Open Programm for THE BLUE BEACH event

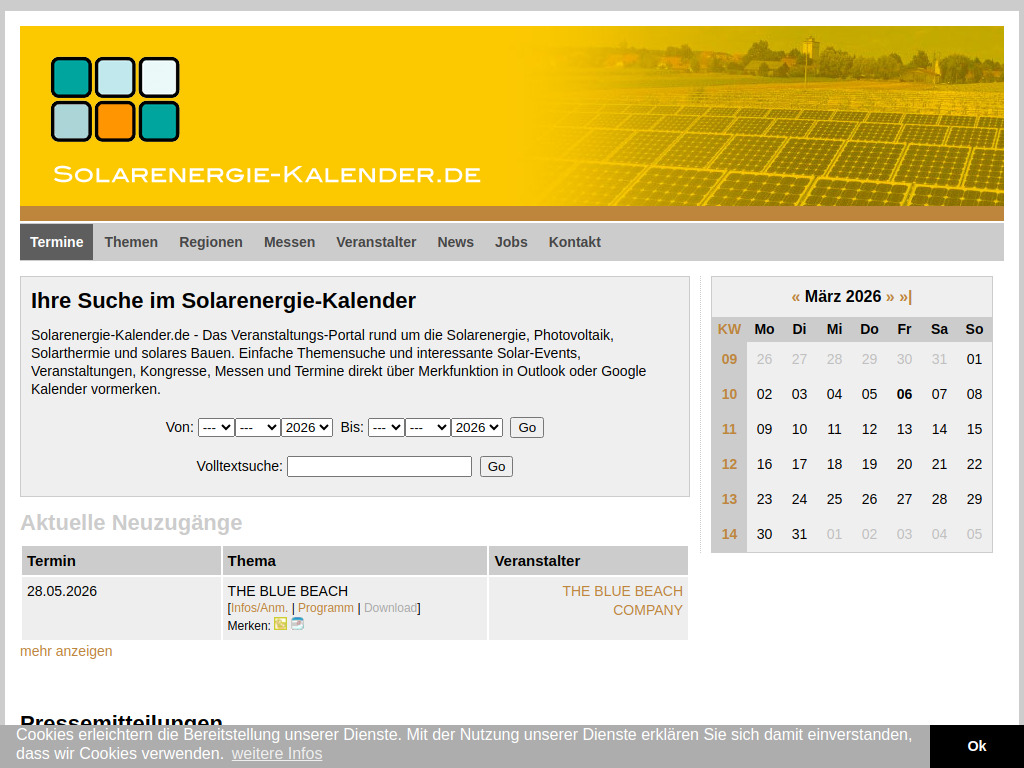tap(325, 607)
